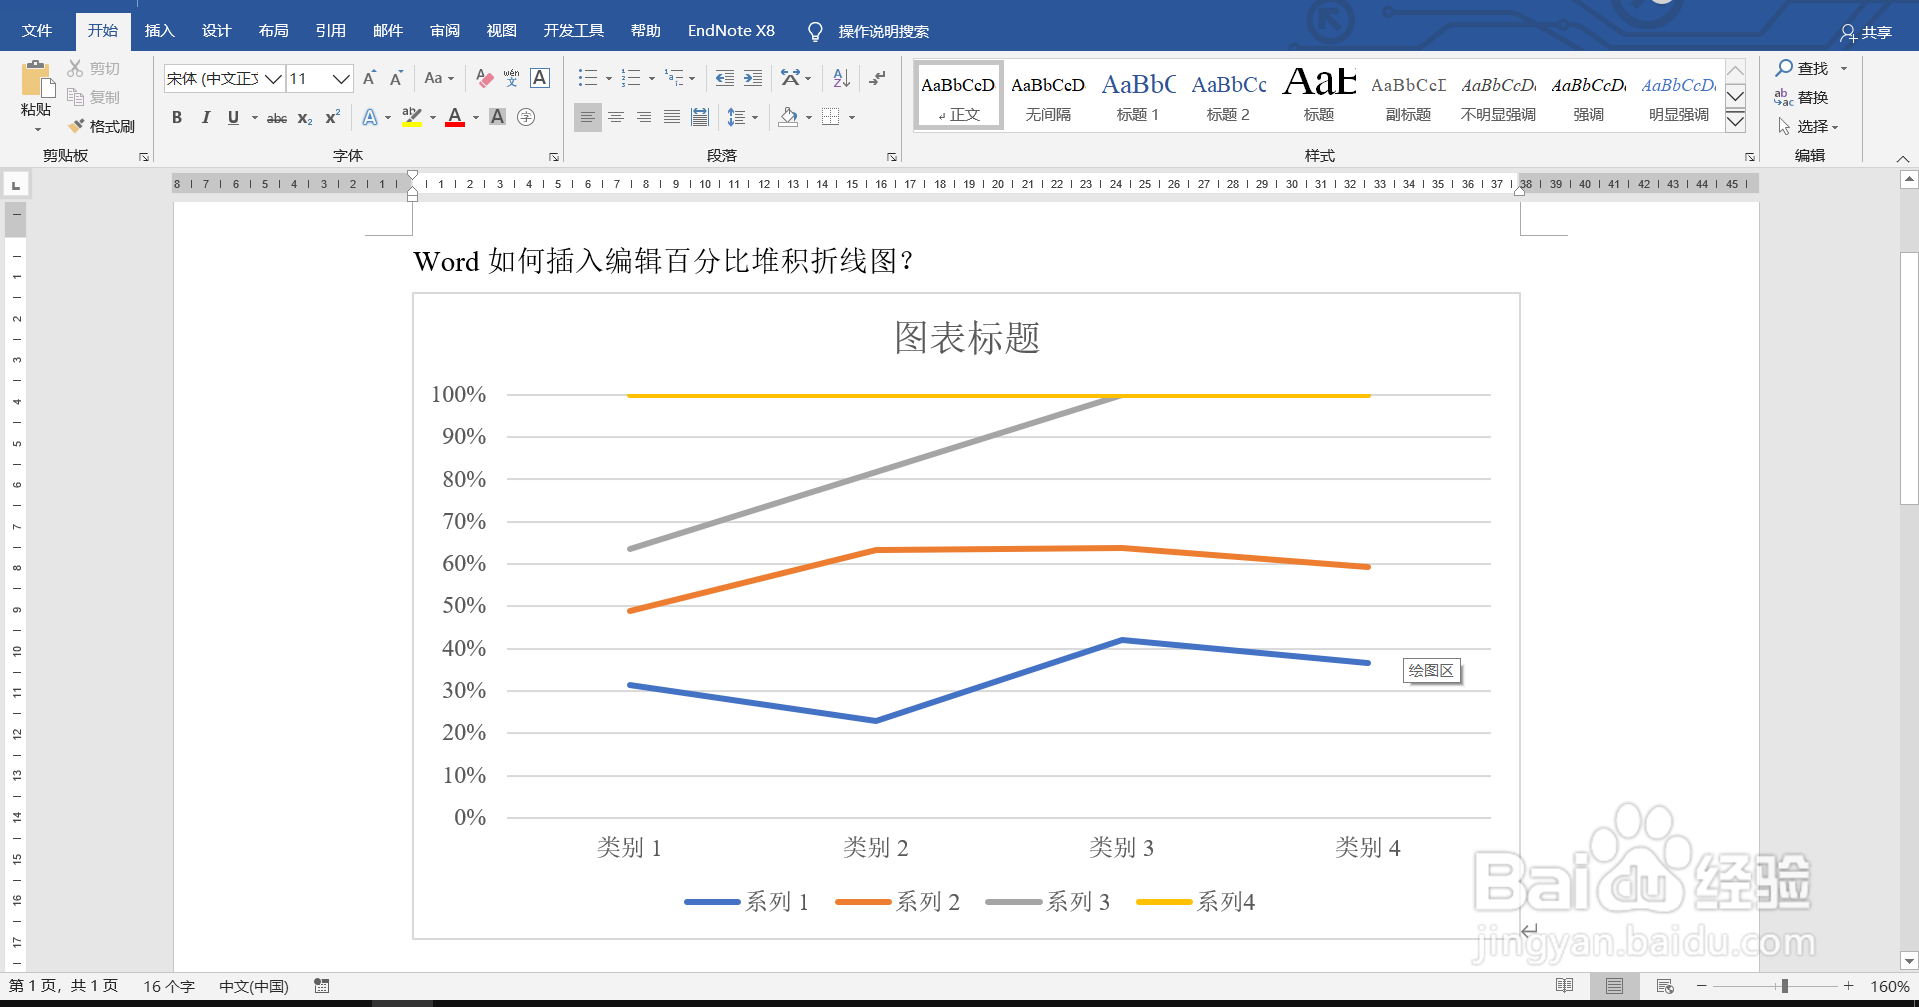
Task: Increase font size with the grow-font icon
Action: tap(370, 78)
